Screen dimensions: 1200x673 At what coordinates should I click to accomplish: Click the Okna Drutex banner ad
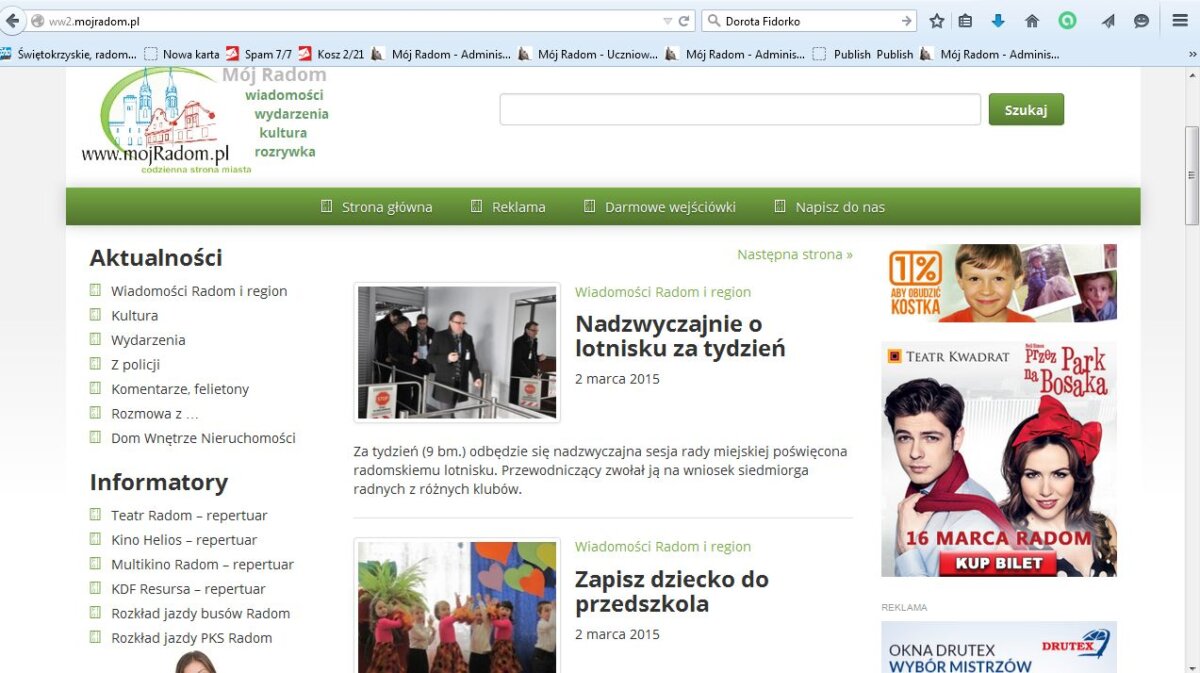pos(999,647)
